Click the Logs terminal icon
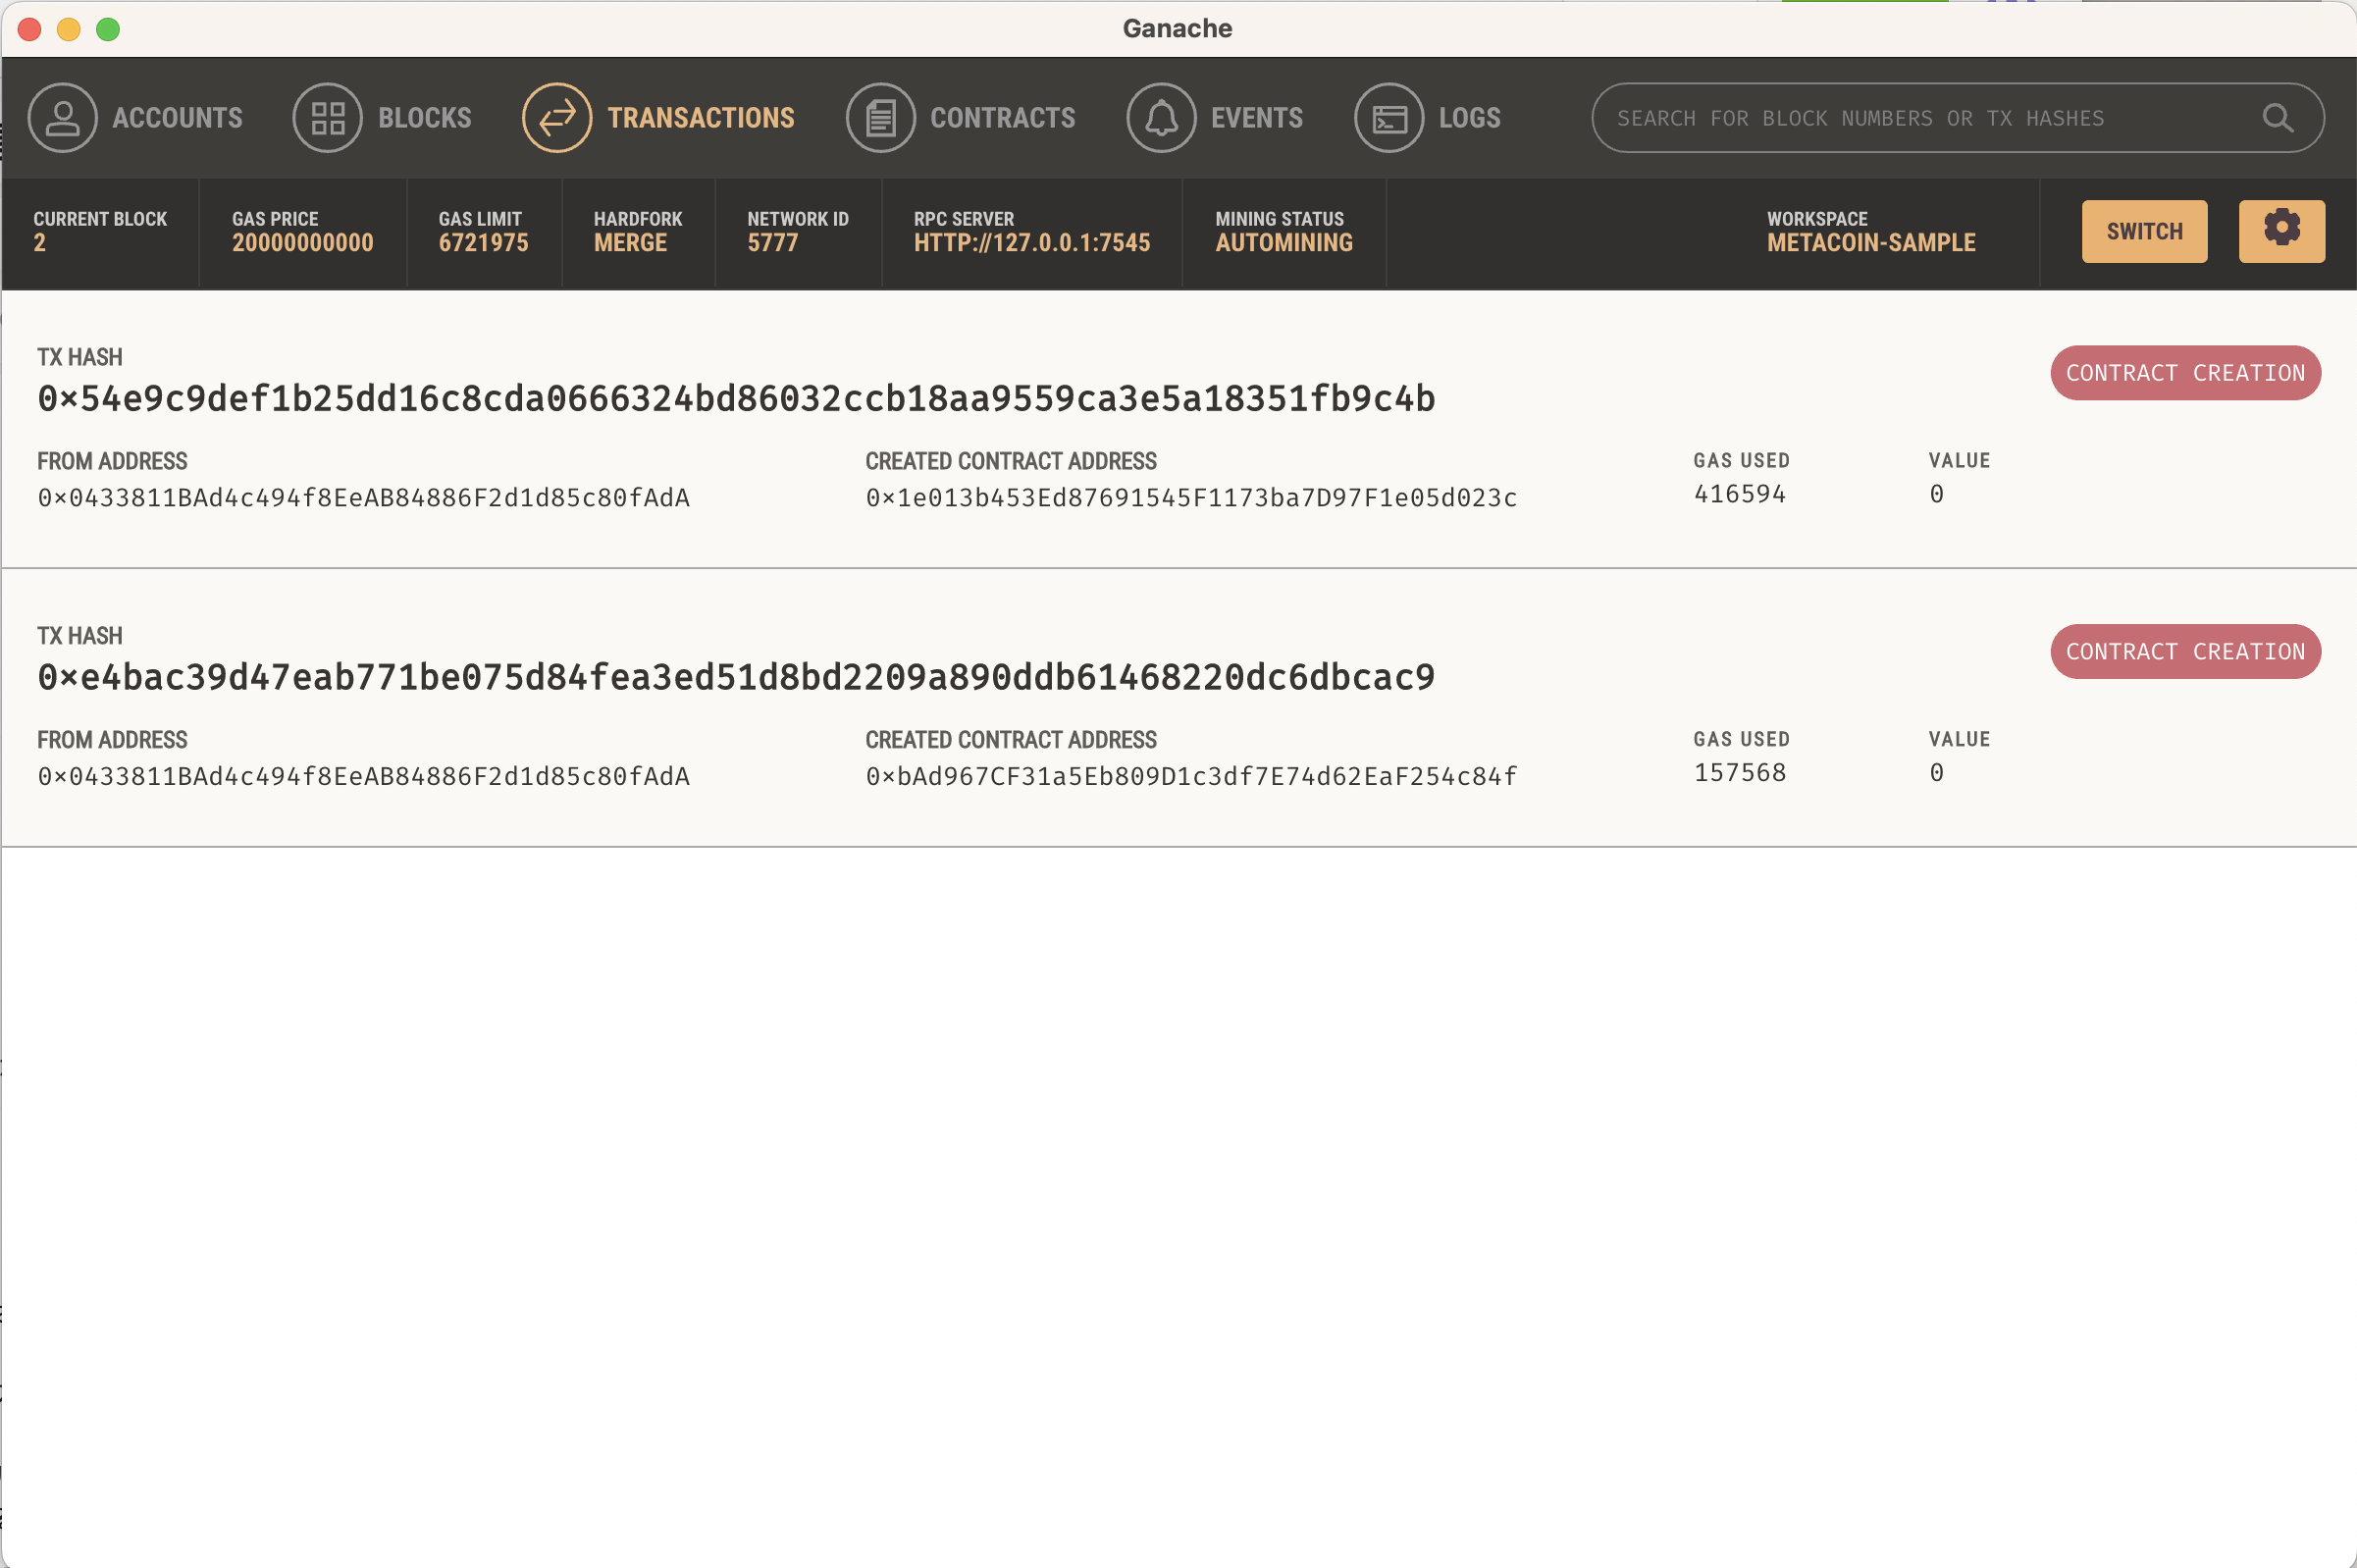Image resolution: width=2357 pixels, height=1568 pixels. click(1388, 118)
